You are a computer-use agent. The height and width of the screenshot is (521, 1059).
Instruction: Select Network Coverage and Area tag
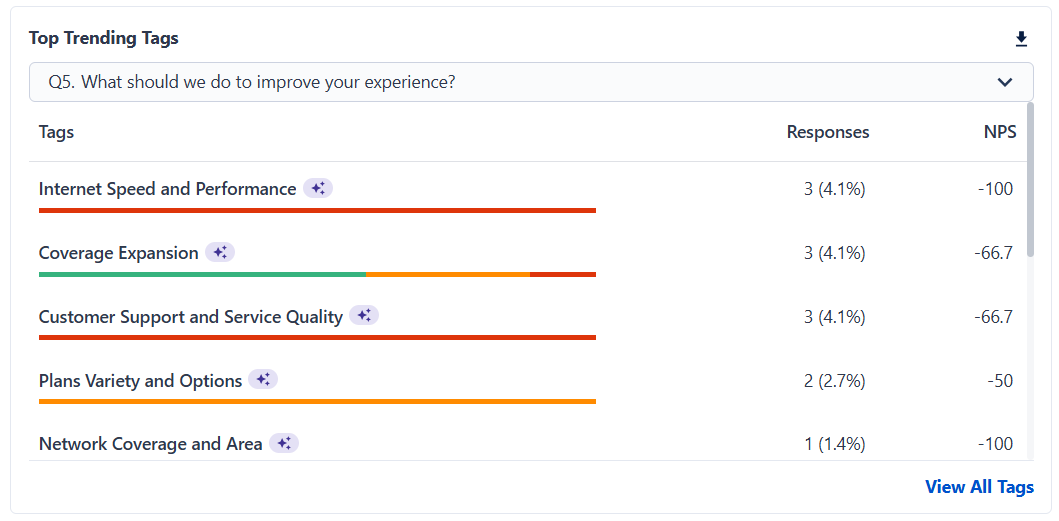click(x=150, y=444)
